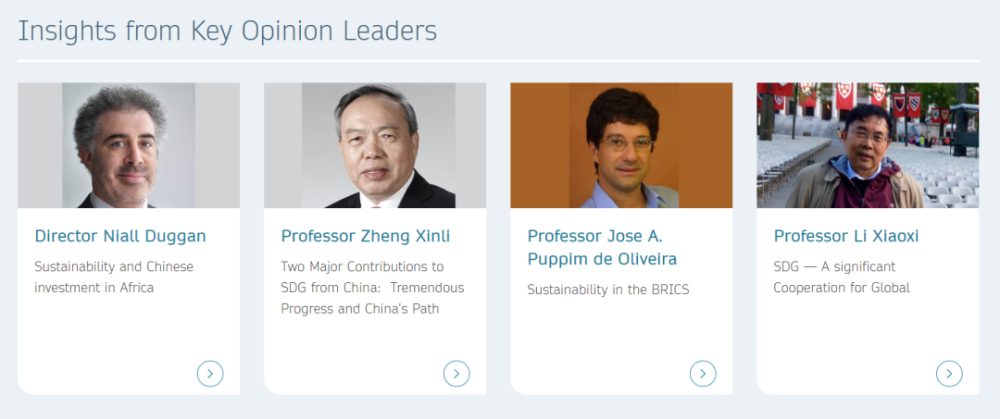The width and height of the screenshot is (1000, 419).
Task: Open 'Two Major Contributions to SDG from China'
Action: pos(372,287)
